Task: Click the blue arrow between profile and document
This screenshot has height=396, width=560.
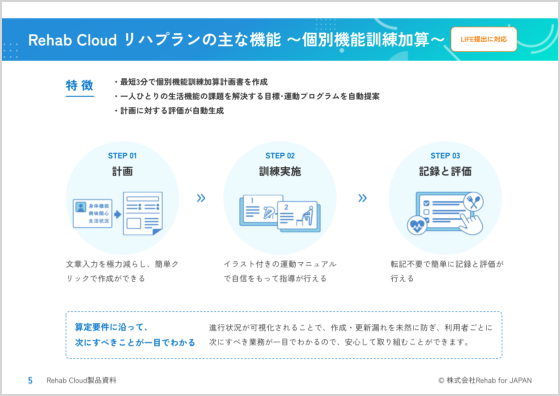Action: pyautogui.click(x=118, y=214)
